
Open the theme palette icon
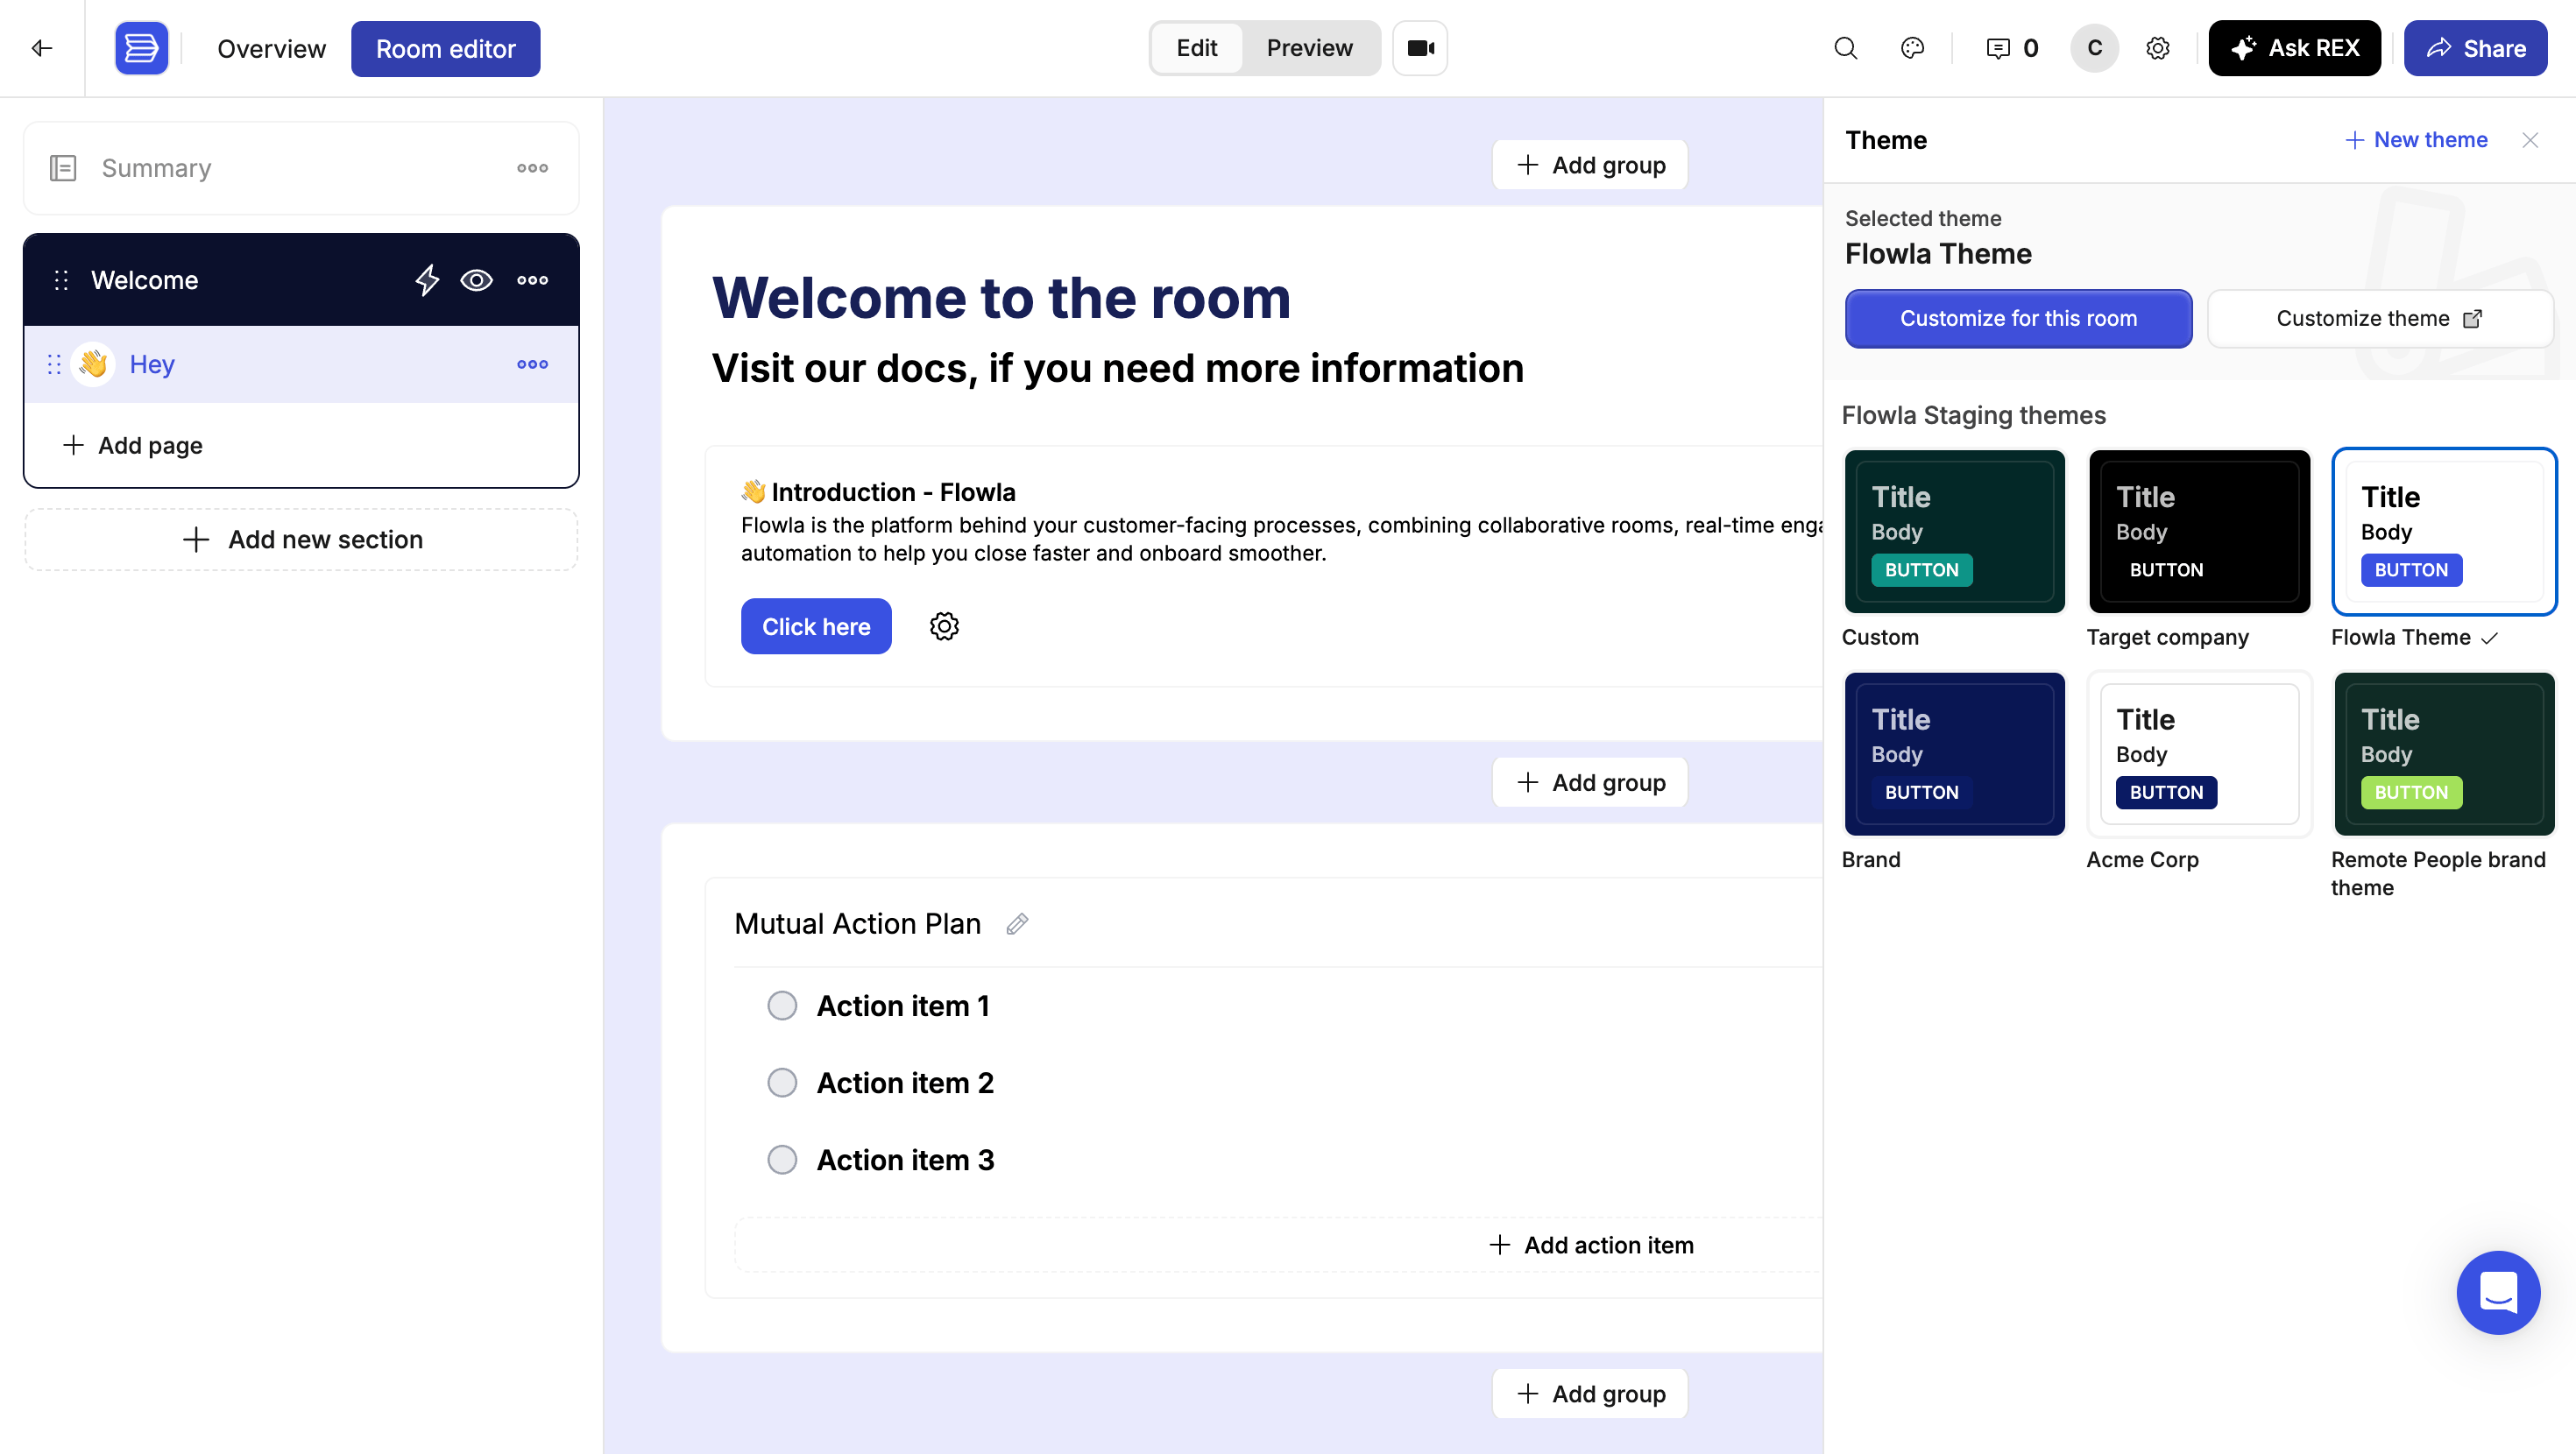pyautogui.click(x=1912, y=48)
